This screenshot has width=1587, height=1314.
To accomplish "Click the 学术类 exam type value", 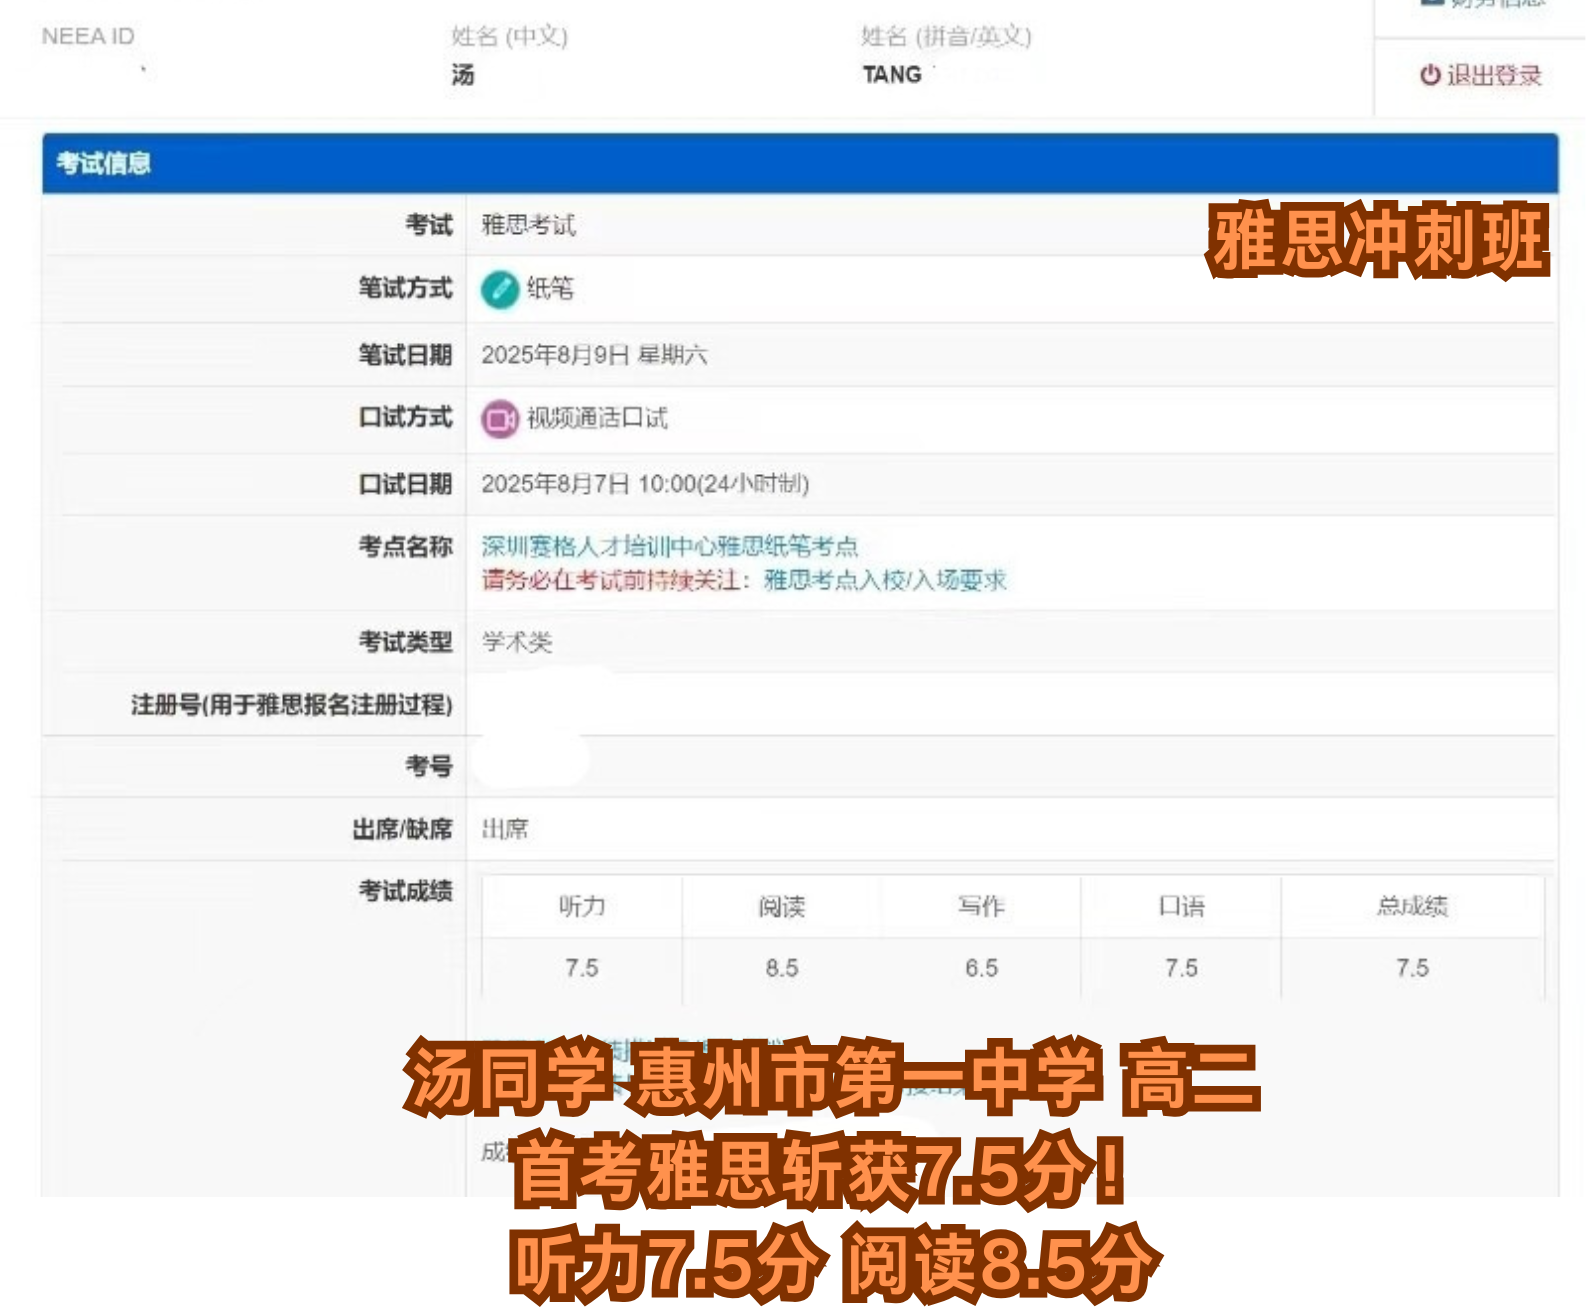I will click(x=517, y=642).
